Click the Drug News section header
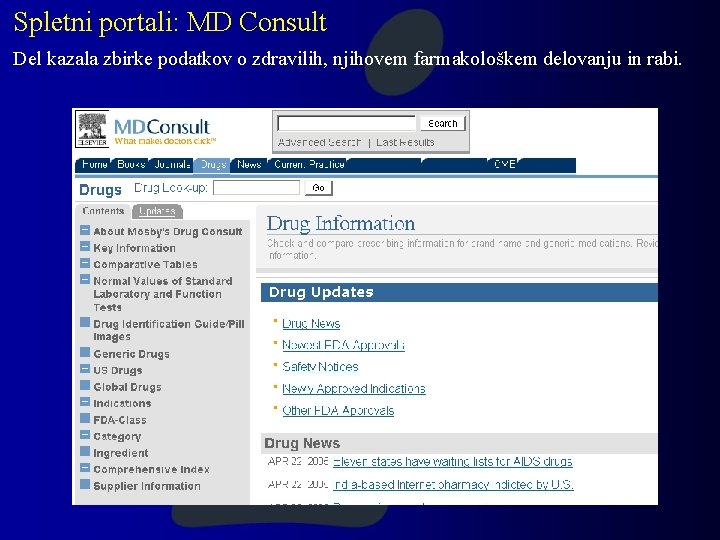This screenshot has height=540, width=720. pos(459,443)
